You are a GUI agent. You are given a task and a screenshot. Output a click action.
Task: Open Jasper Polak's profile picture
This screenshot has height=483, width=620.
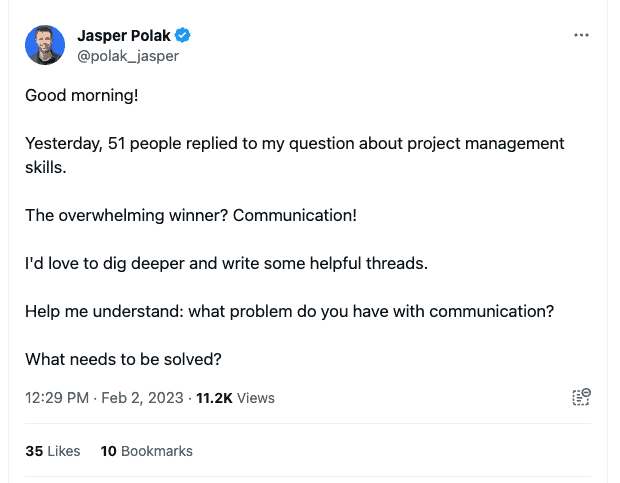[45, 45]
